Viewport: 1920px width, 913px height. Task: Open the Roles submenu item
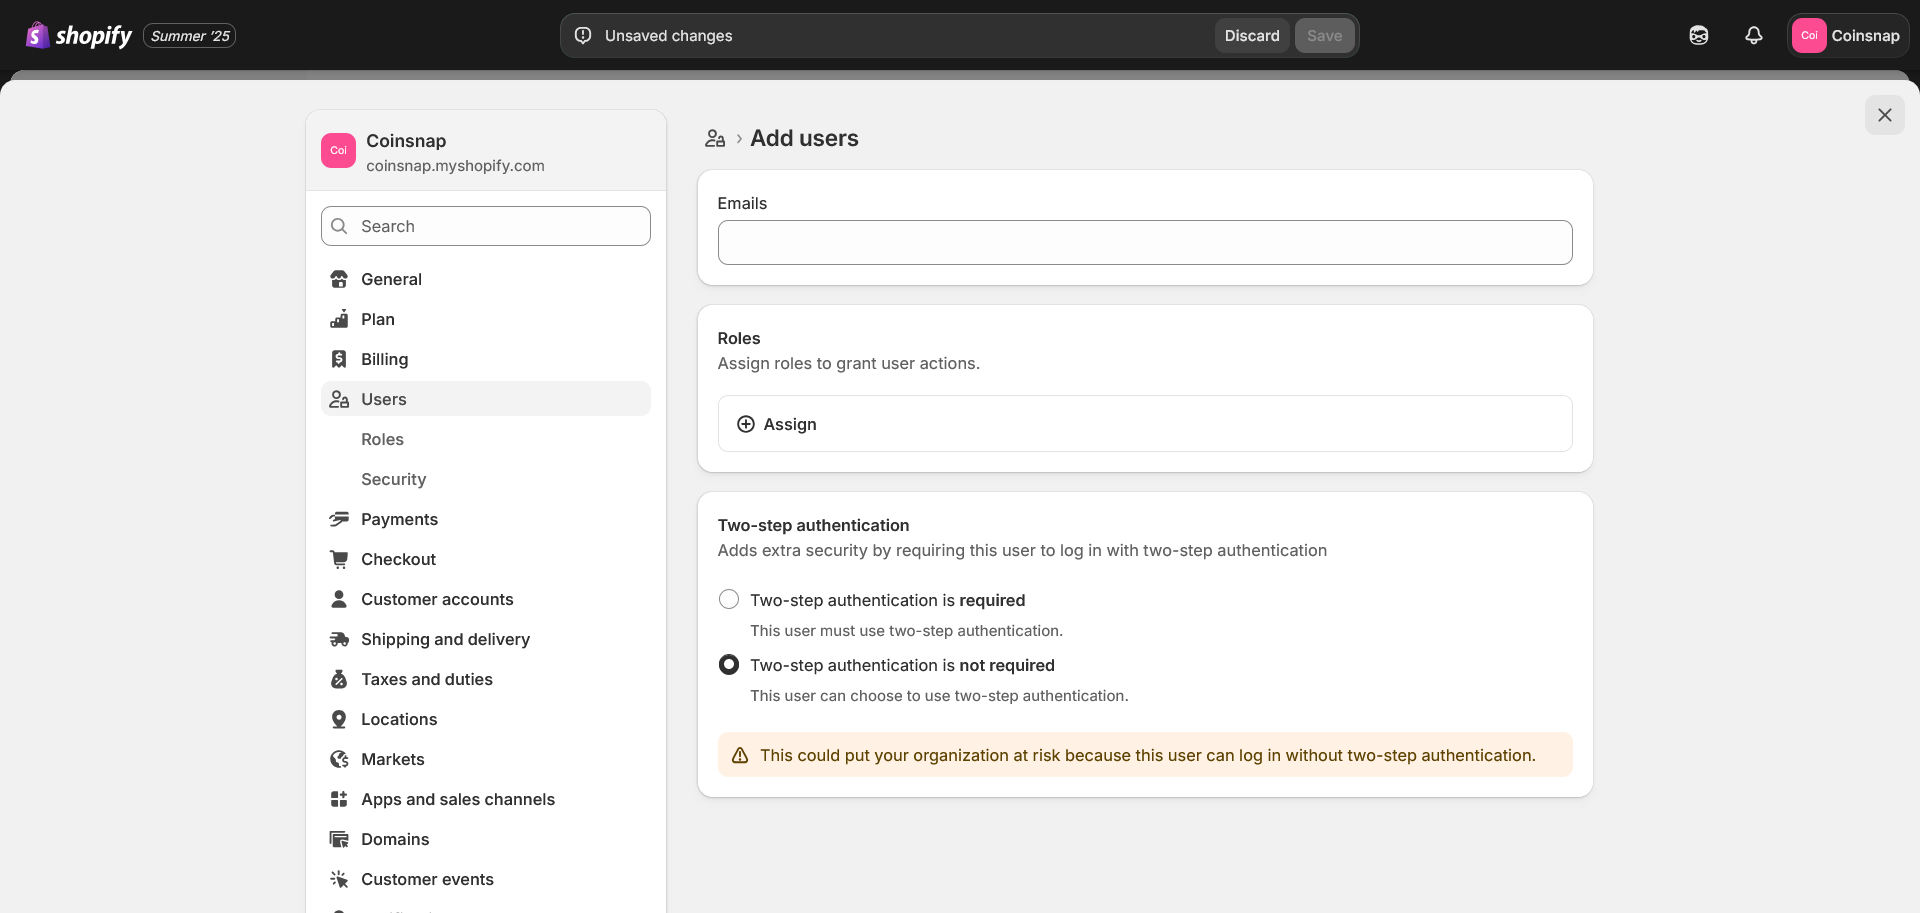click(382, 439)
